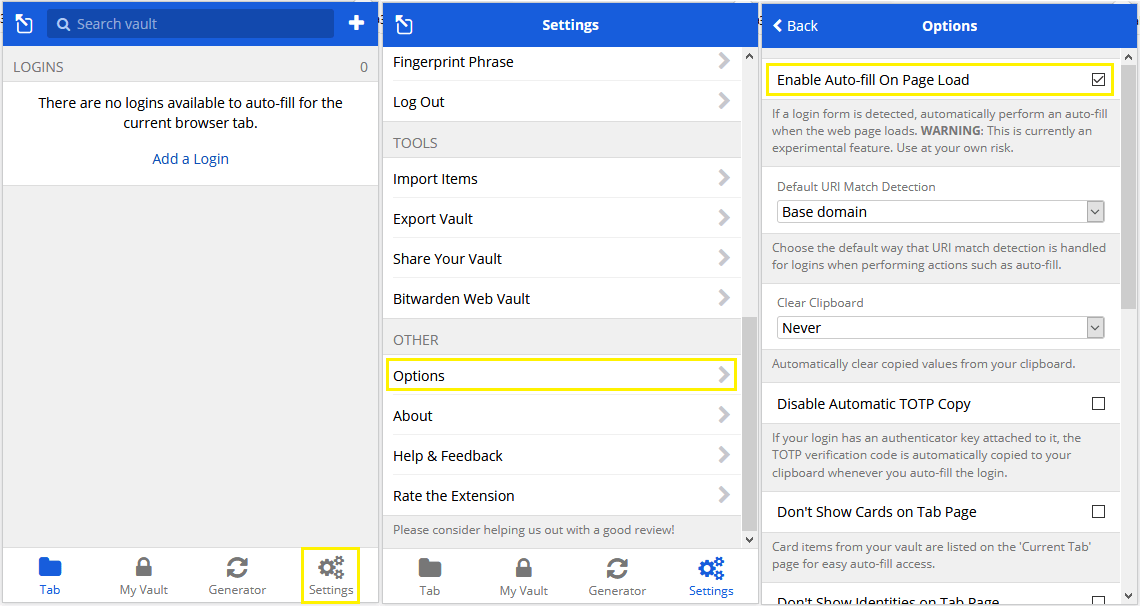Enable Don't Show Cards on Tab Page
Image resolution: width=1140 pixels, height=606 pixels.
[x=1098, y=512]
